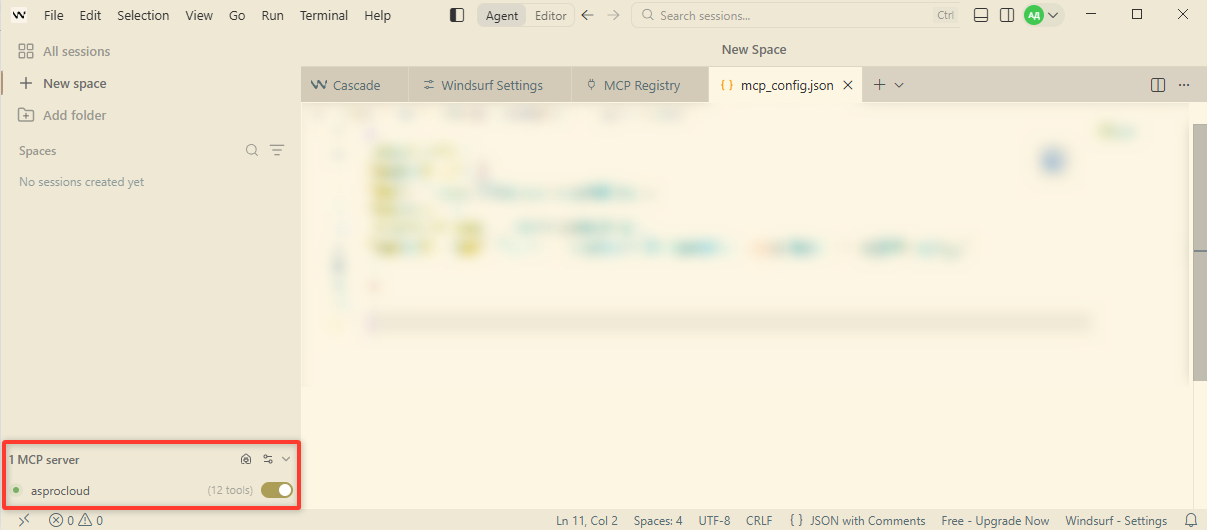The height and width of the screenshot is (530, 1207).
Task: Open the editor More actions ellipsis
Action: point(1184,85)
